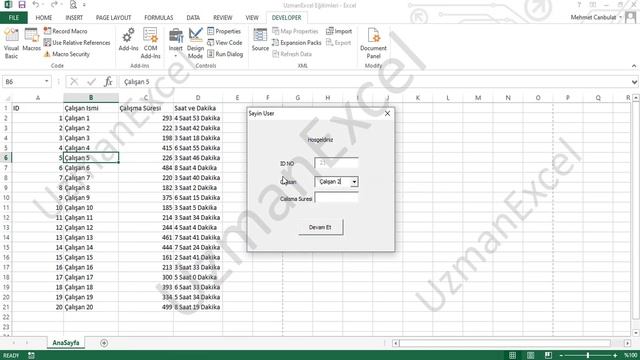Expand the Insert controls menu

(x=176, y=43)
